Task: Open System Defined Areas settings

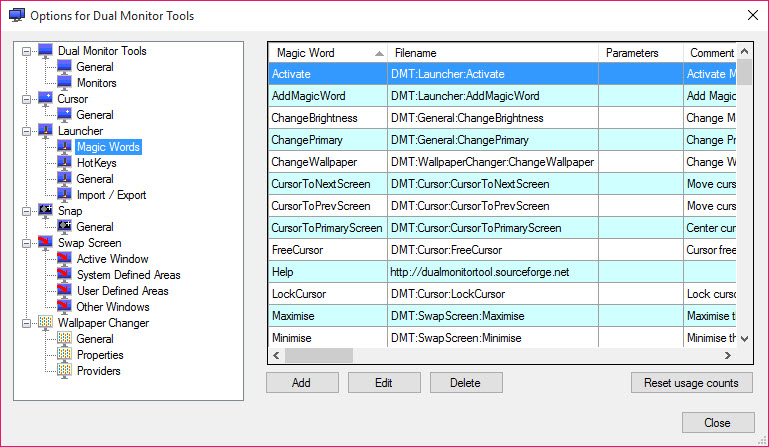Action: point(128,275)
